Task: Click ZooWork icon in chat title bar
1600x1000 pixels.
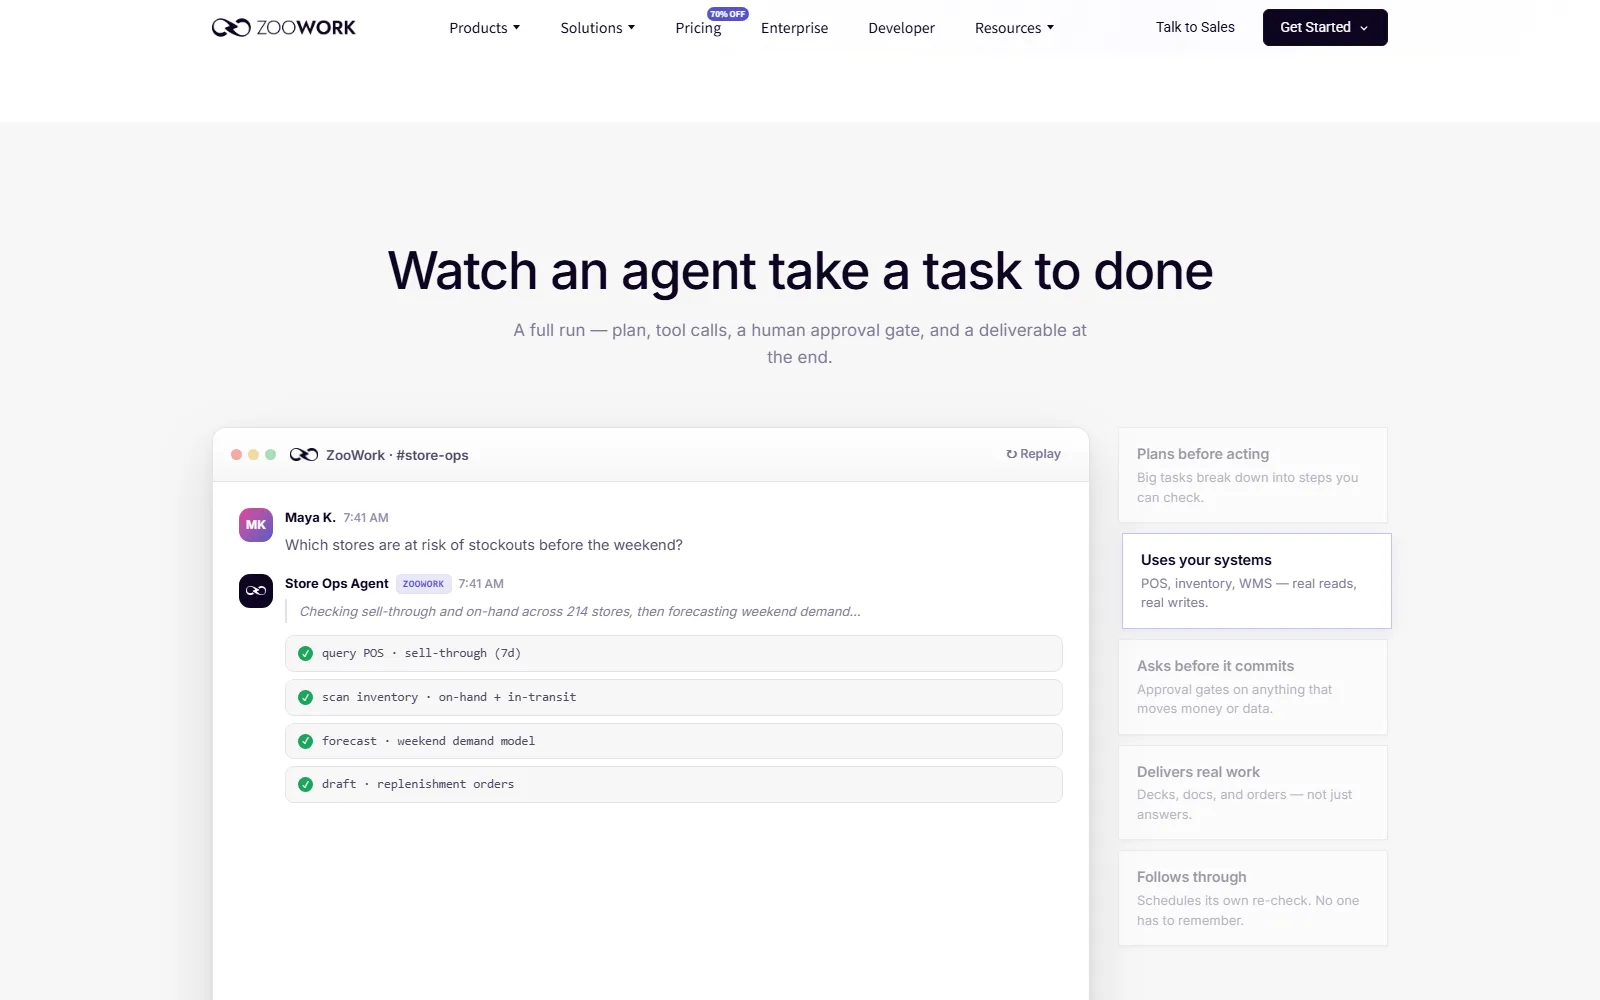Action: click(304, 455)
